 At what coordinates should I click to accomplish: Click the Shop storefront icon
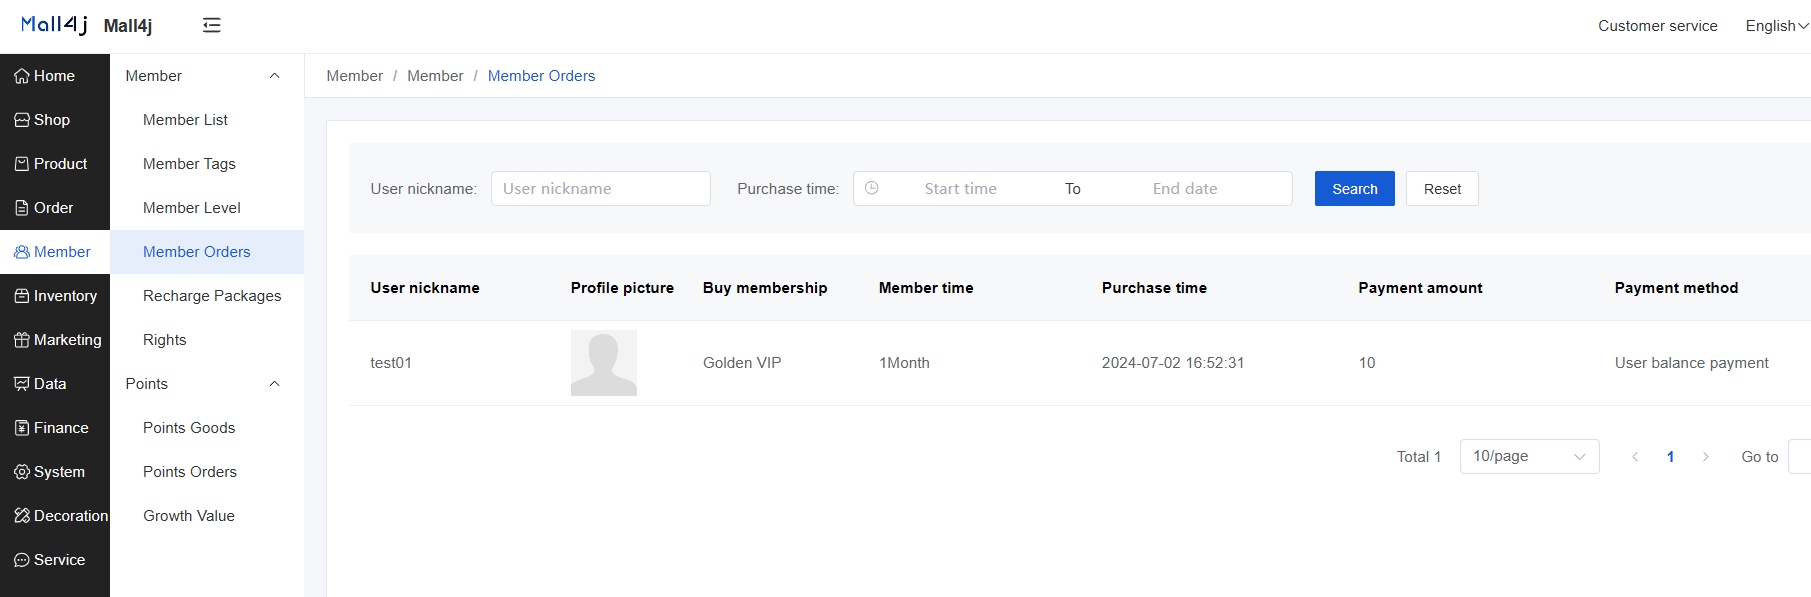coord(22,120)
